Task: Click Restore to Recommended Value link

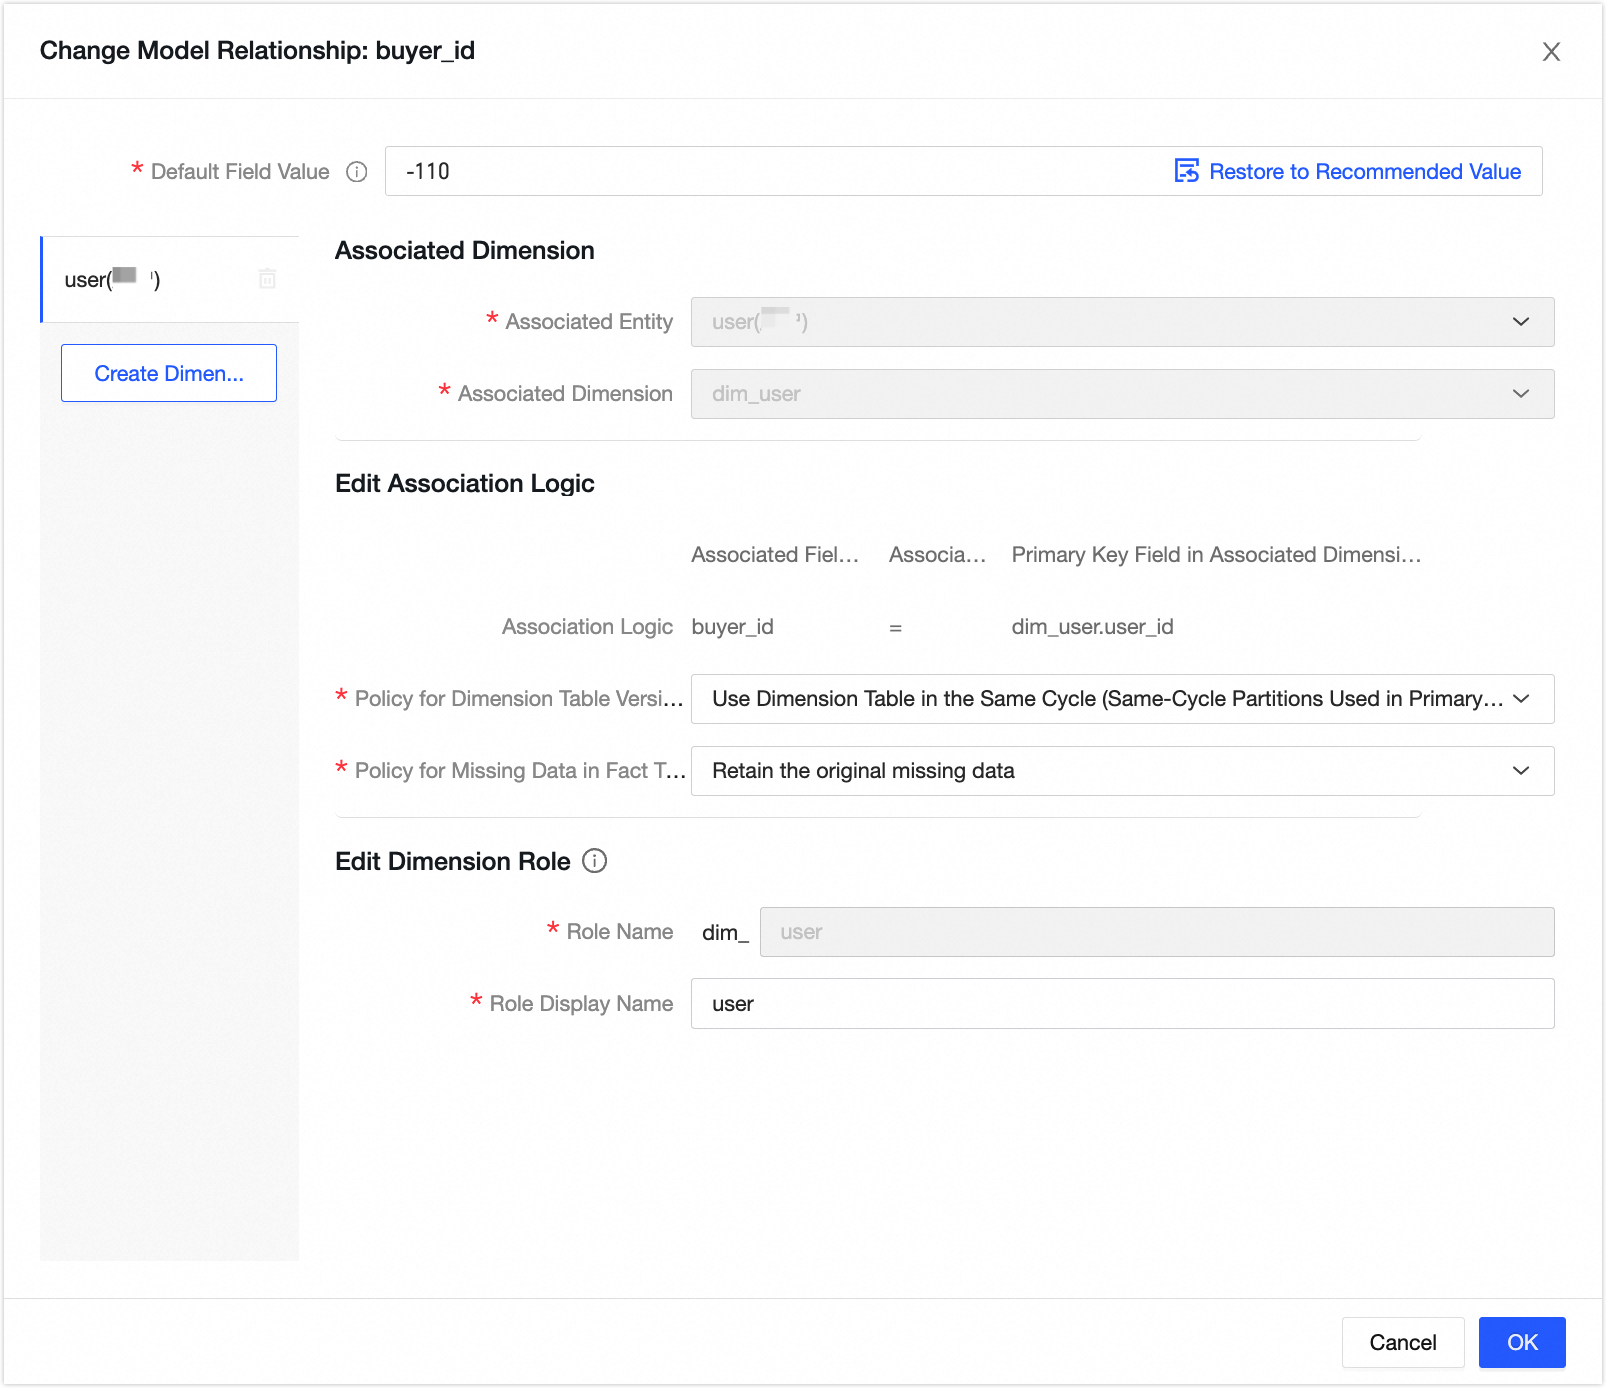Action: point(1364,171)
